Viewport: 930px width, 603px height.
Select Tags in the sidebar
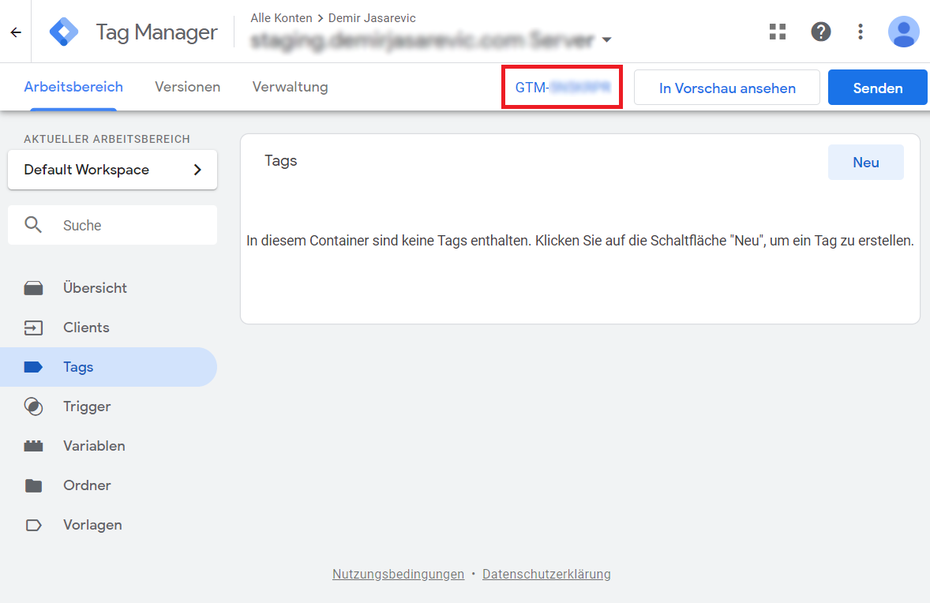(x=109, y=367)
